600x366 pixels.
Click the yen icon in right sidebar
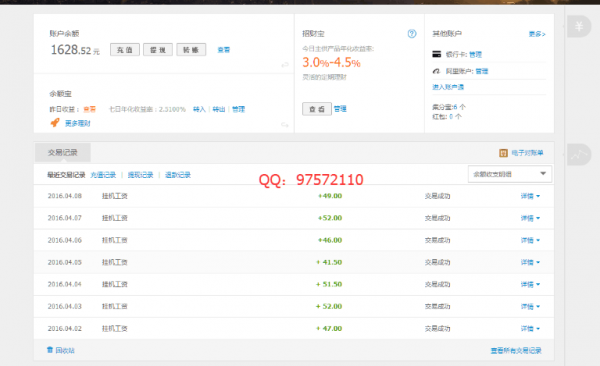(x=579, y=26)
